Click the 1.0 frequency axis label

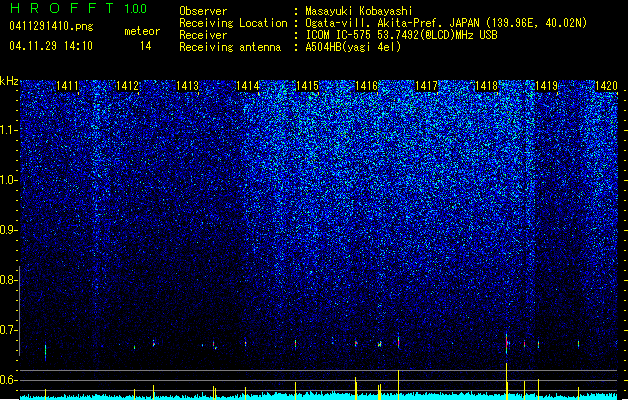click(8, 180)
